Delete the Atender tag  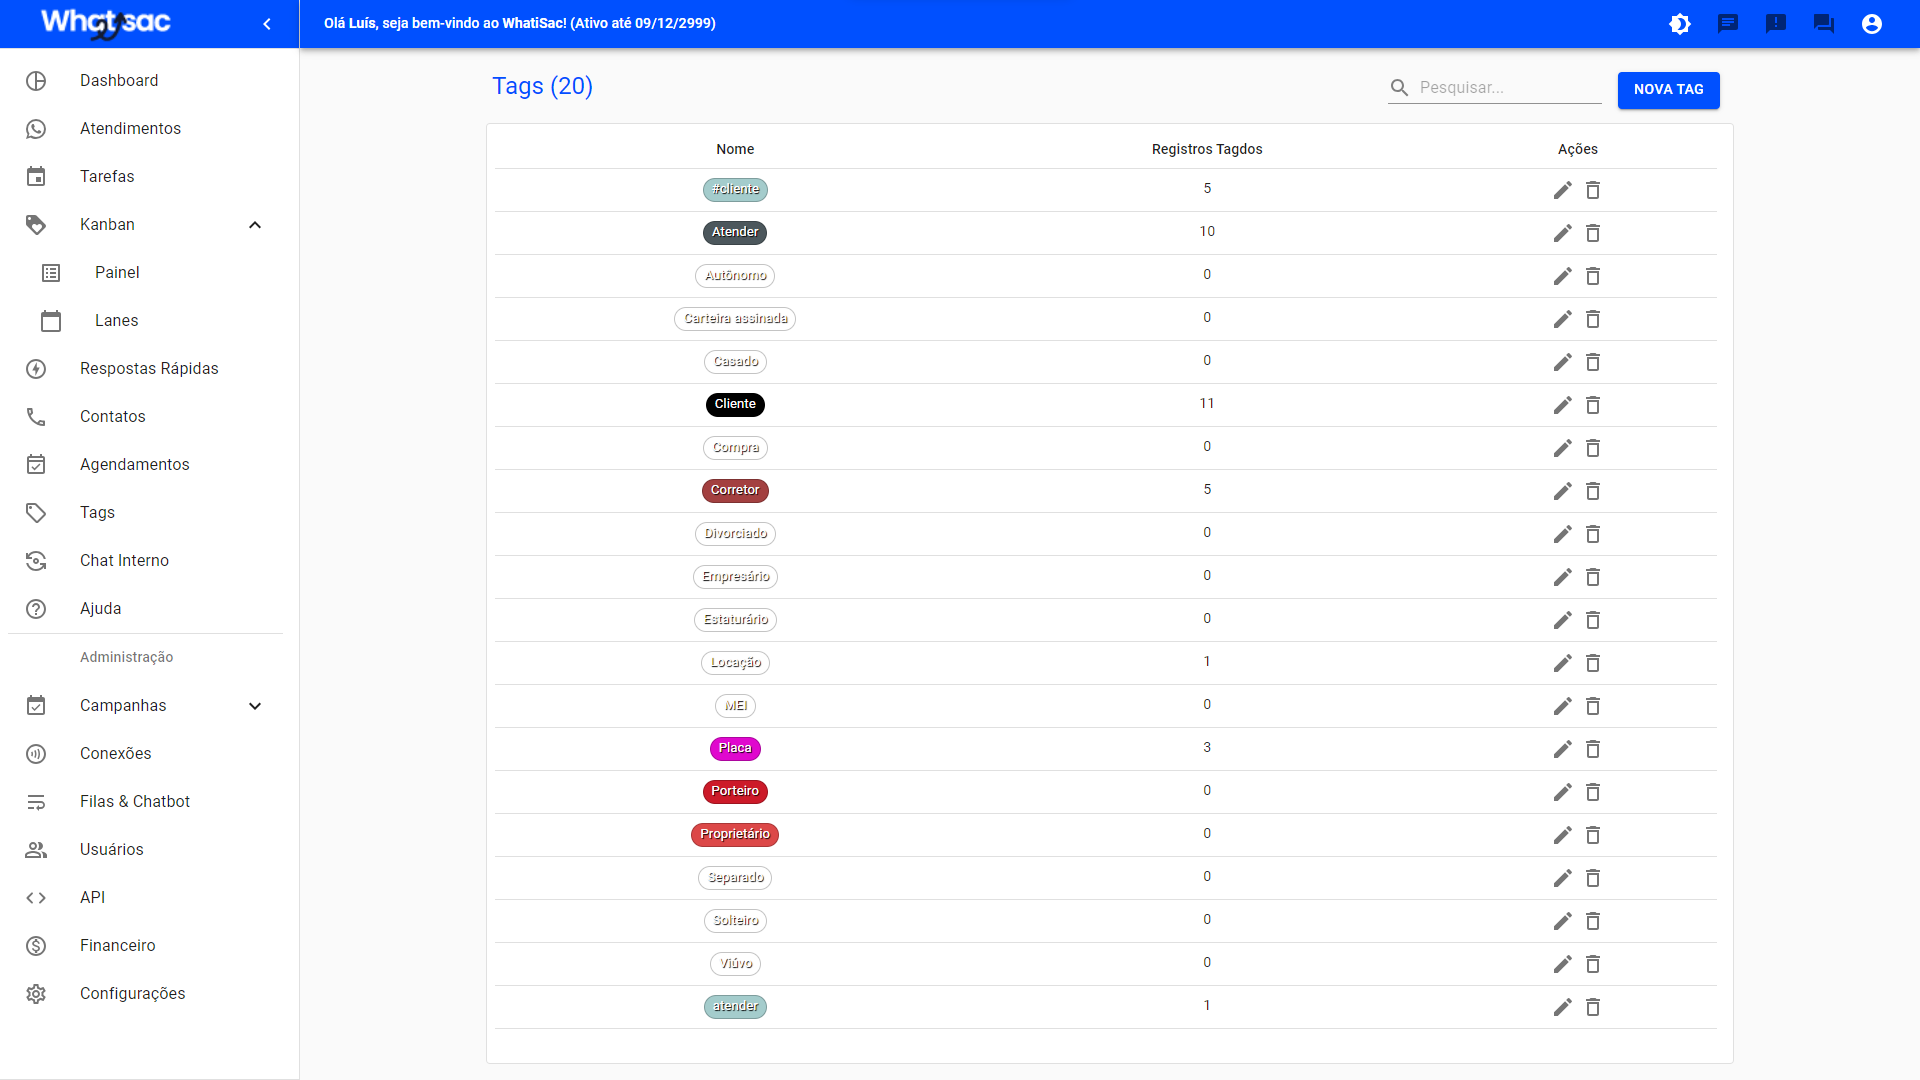click(x=1593, y=233)
